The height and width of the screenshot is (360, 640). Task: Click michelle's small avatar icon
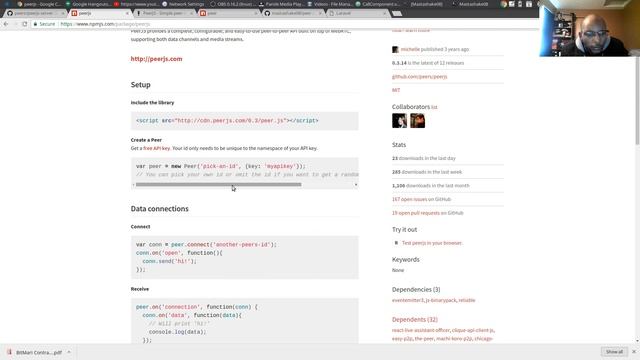click(x=395, y=49)
